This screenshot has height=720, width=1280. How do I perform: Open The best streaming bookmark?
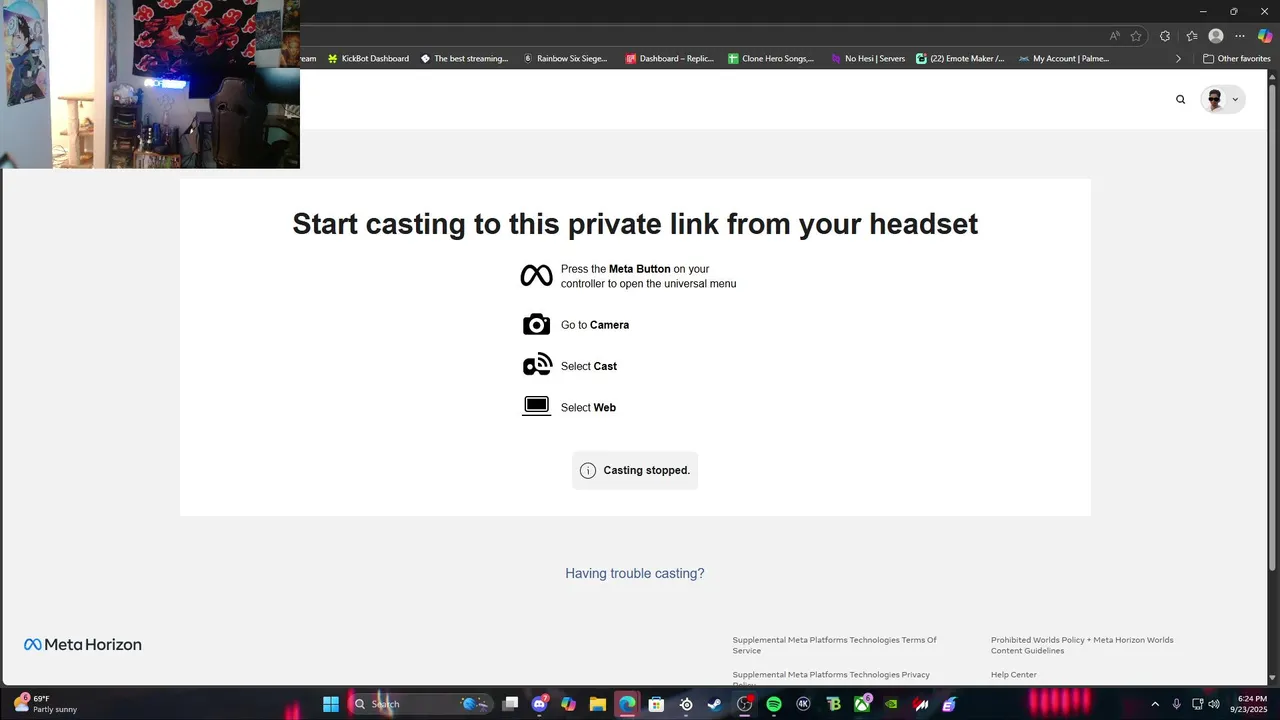click(464, 59)
